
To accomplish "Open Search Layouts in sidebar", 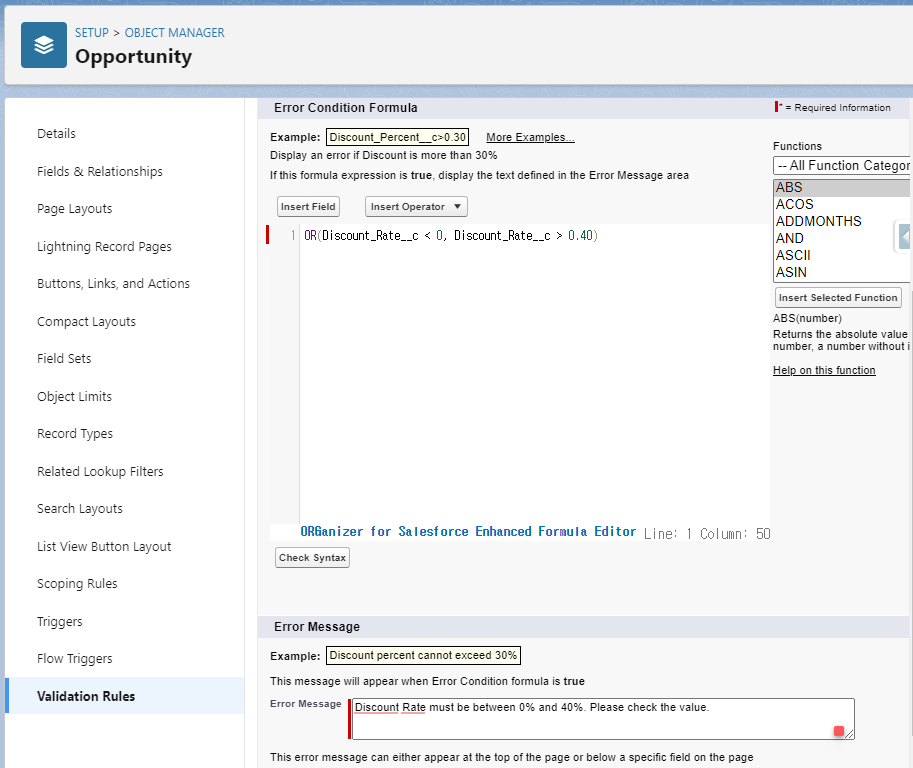I will pos(80,509).
